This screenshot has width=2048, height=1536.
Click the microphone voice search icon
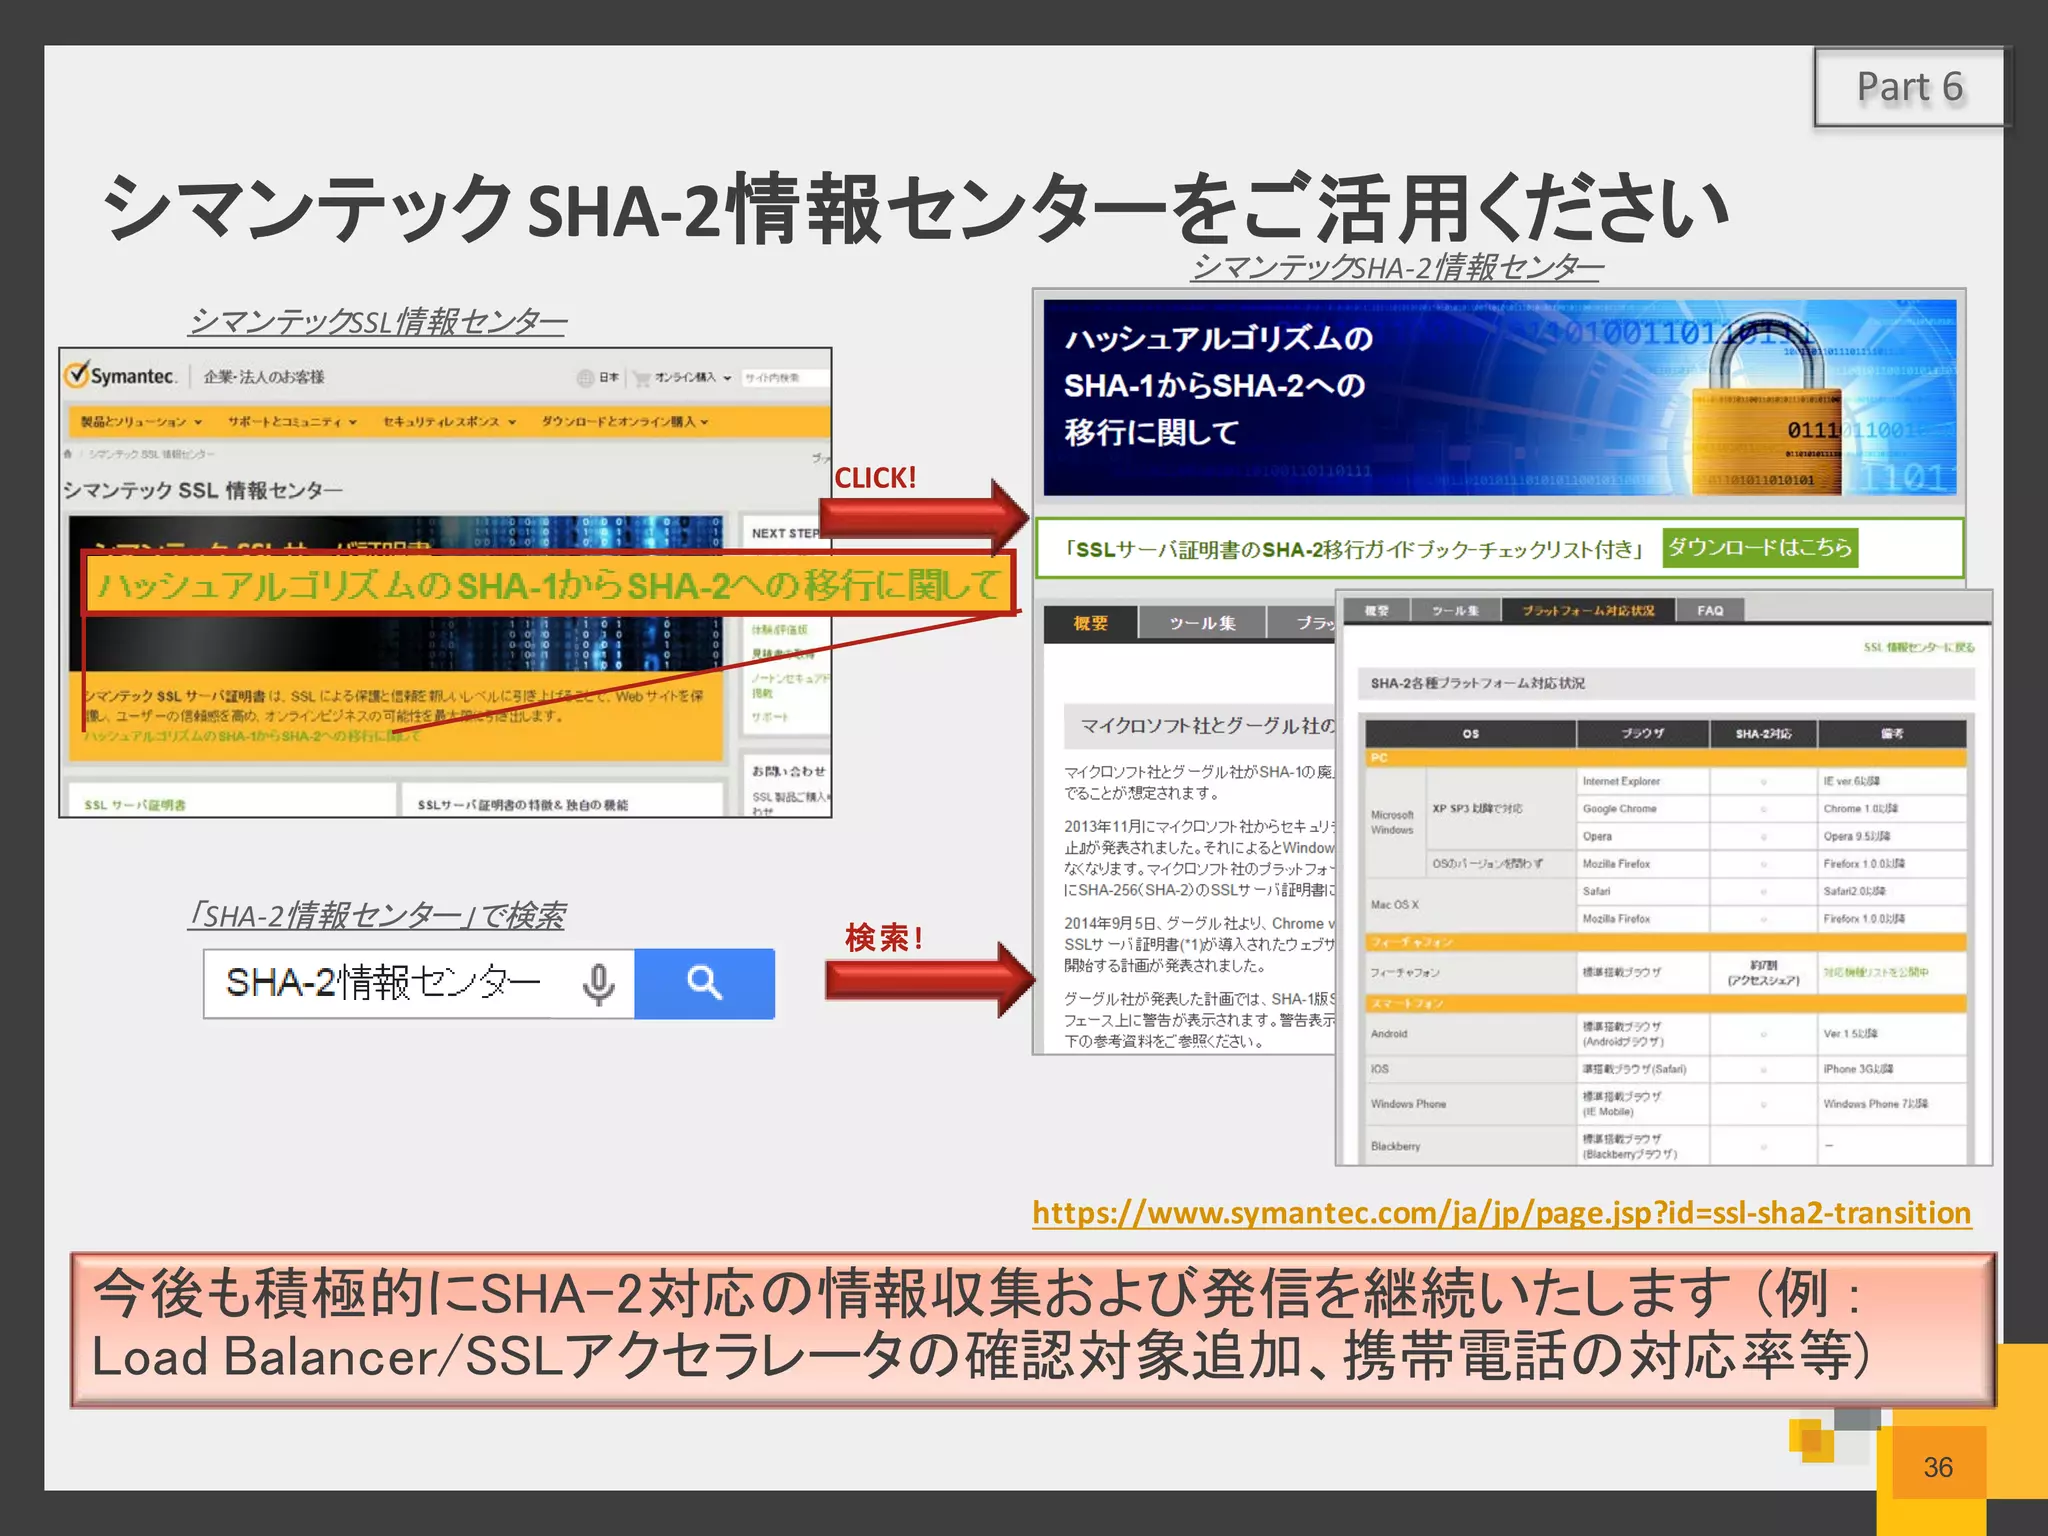598,984
